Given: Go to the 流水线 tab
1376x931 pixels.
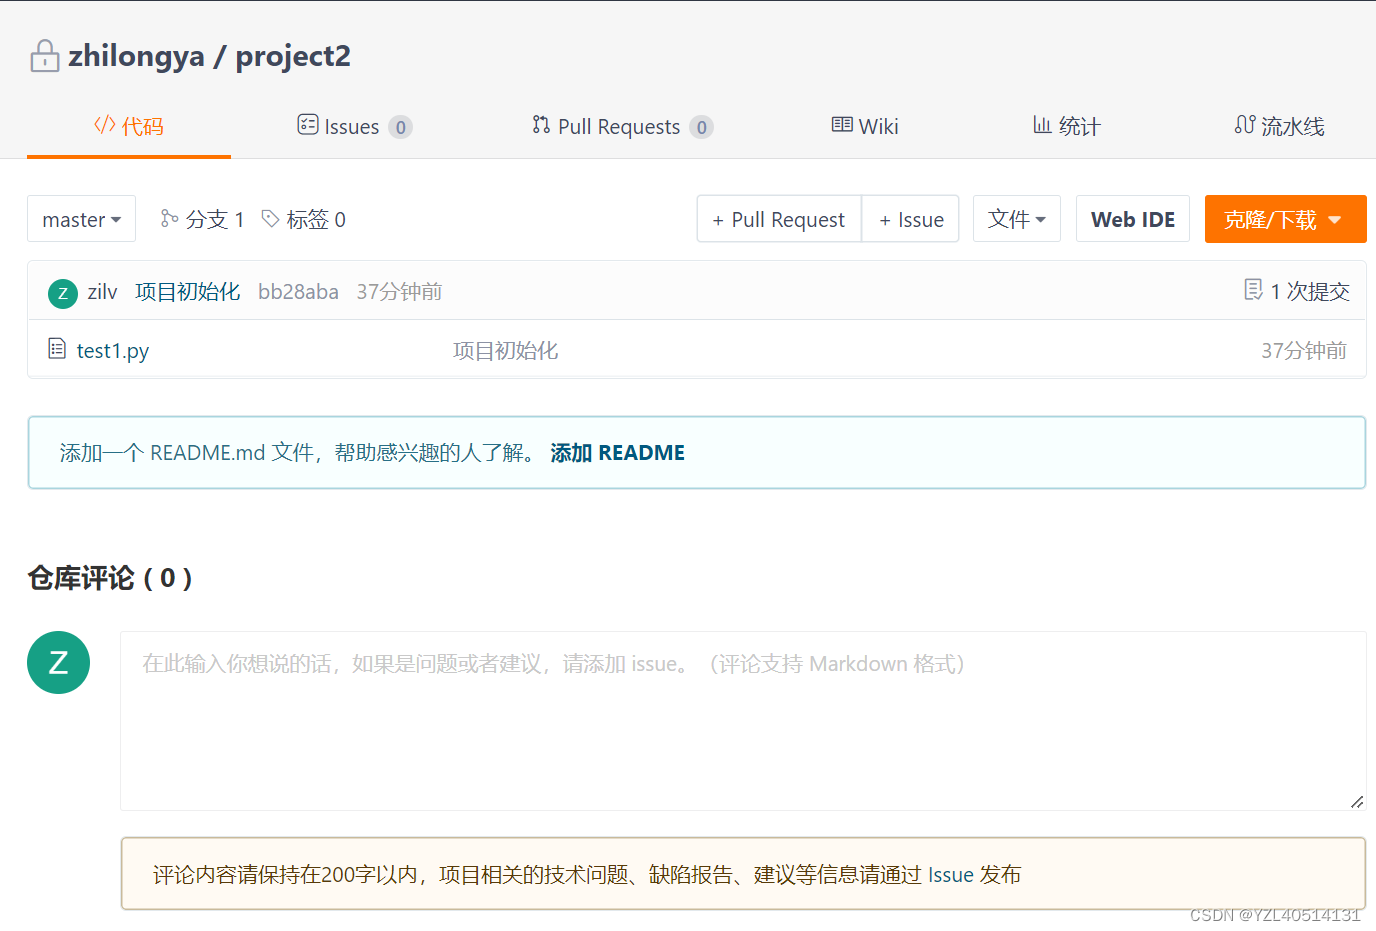Looking at the screenshot, I should pyautogui.click(x=1280, y=127).
